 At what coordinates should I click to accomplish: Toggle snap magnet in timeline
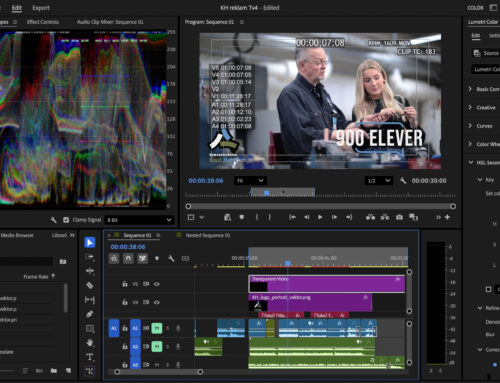[x=128, y=258]
